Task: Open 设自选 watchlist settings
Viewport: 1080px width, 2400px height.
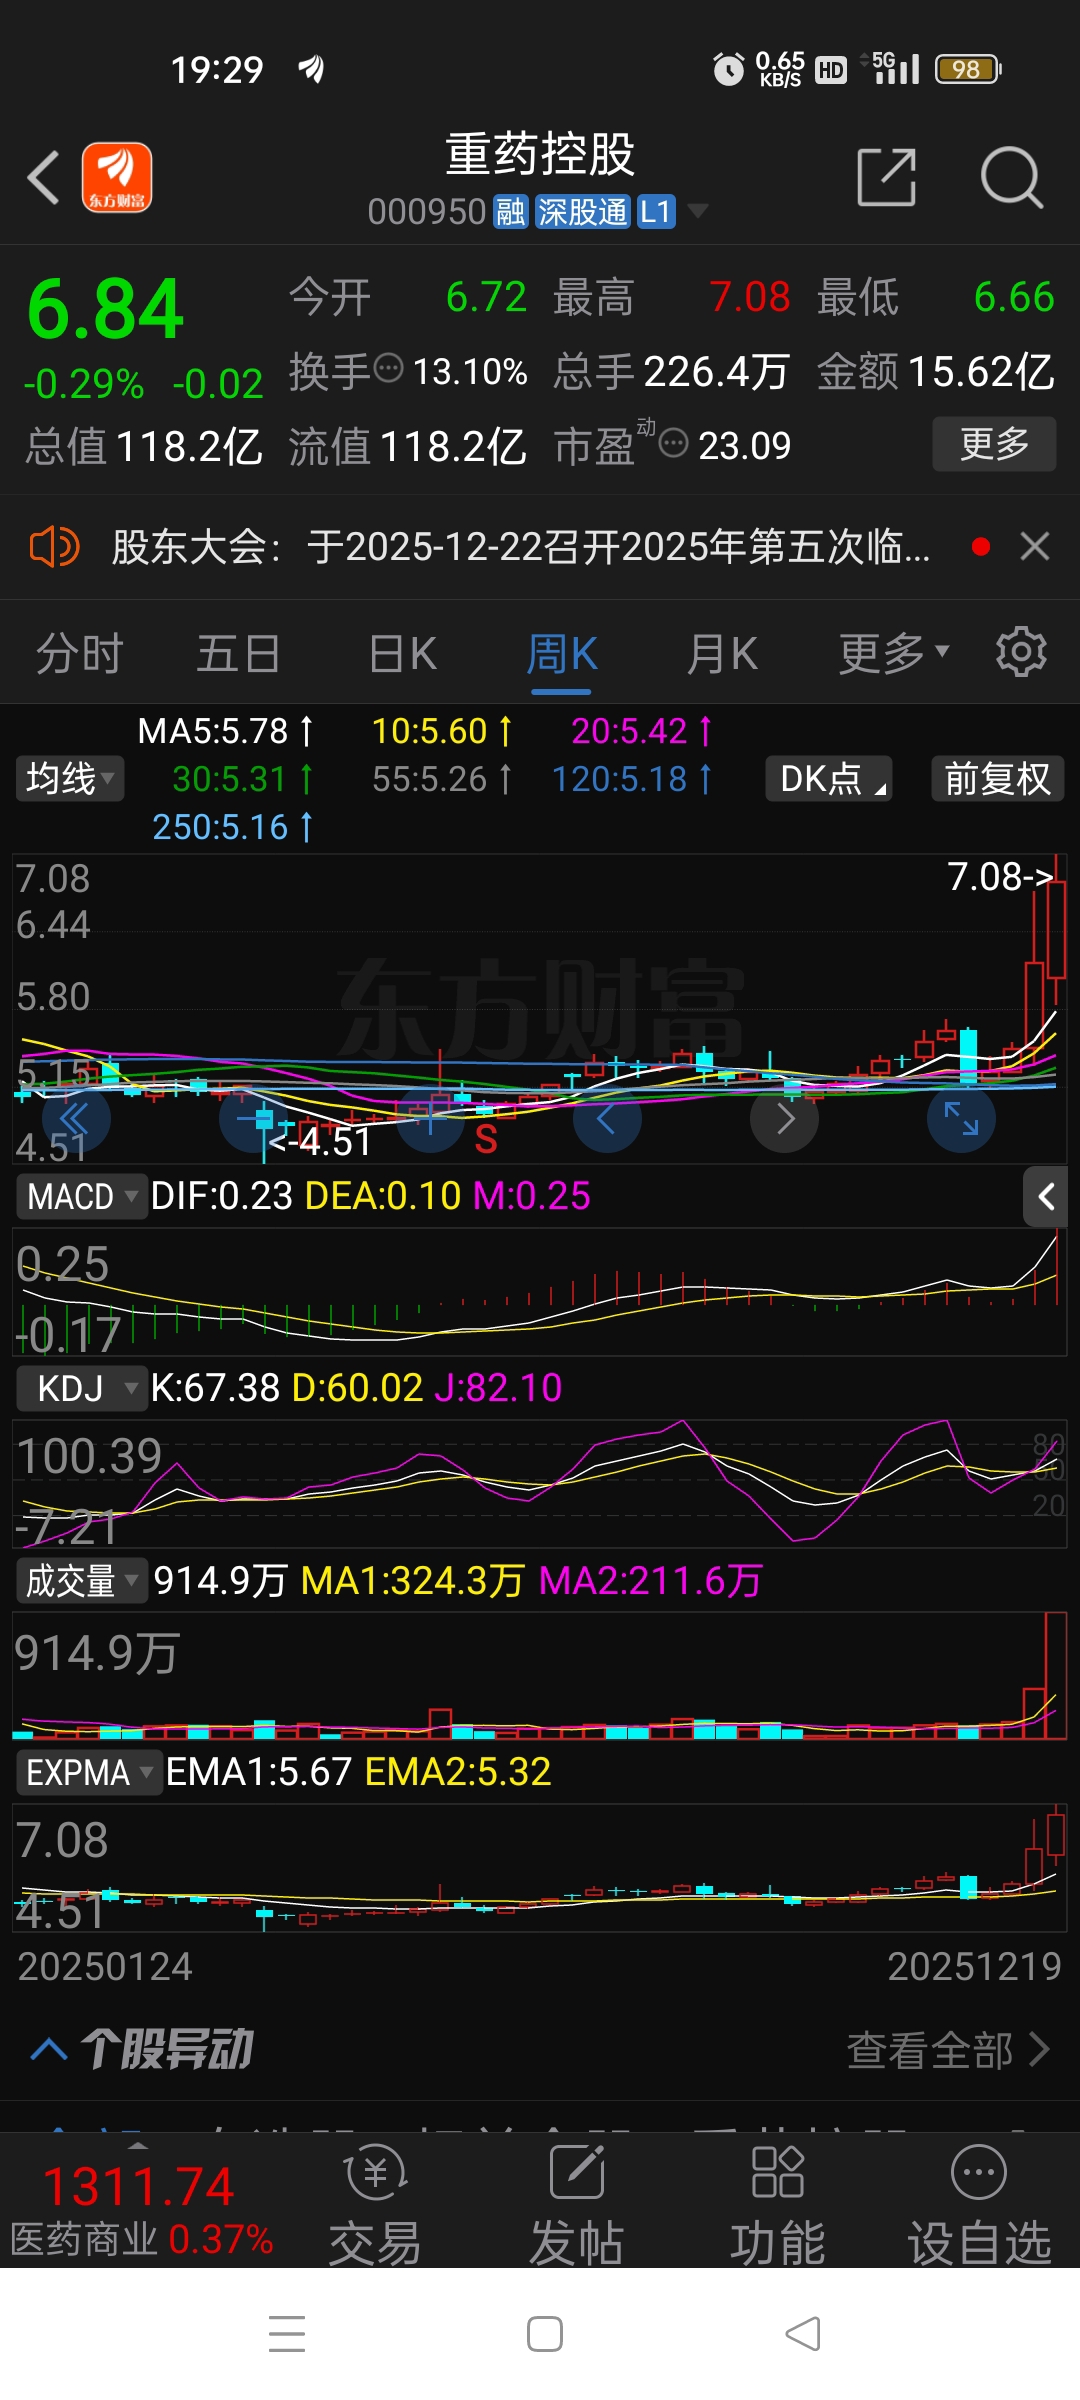Action: coord(979,2204)
